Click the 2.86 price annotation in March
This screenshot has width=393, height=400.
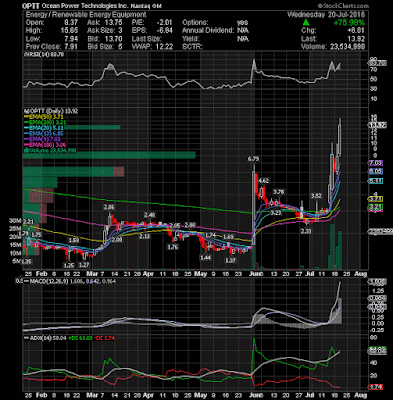[109, 207]
